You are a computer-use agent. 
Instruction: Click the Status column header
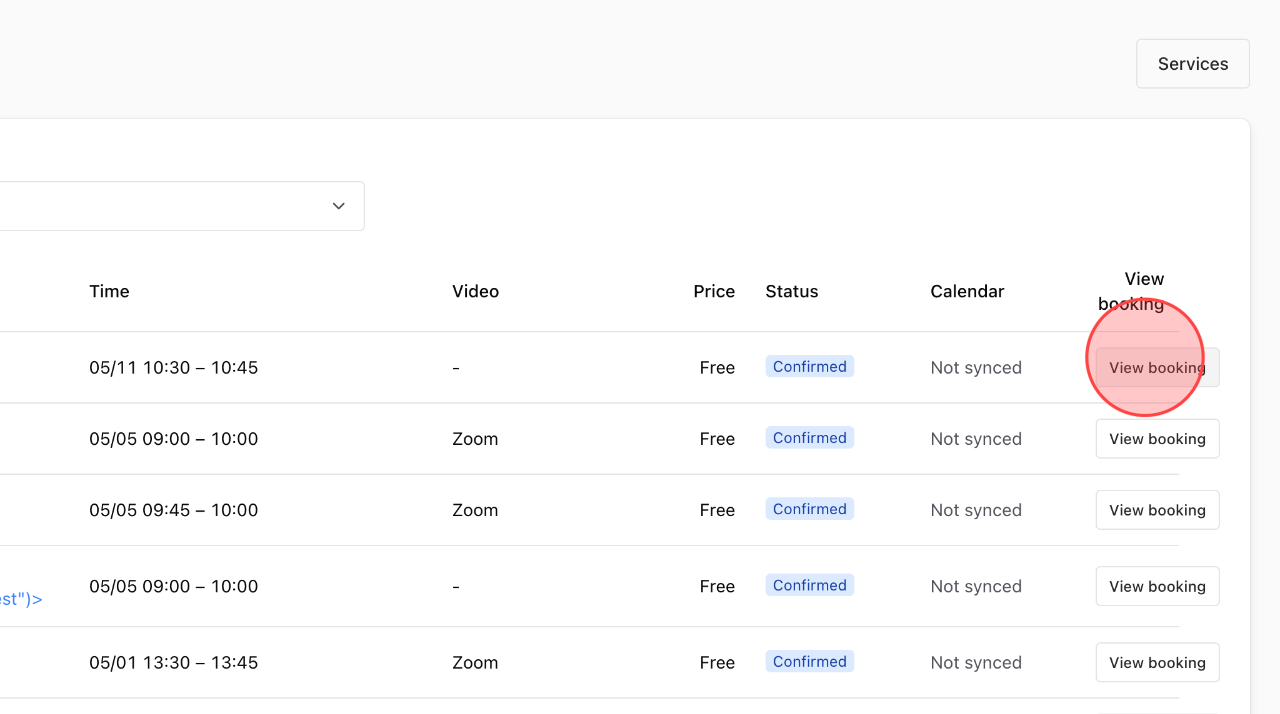792,291
